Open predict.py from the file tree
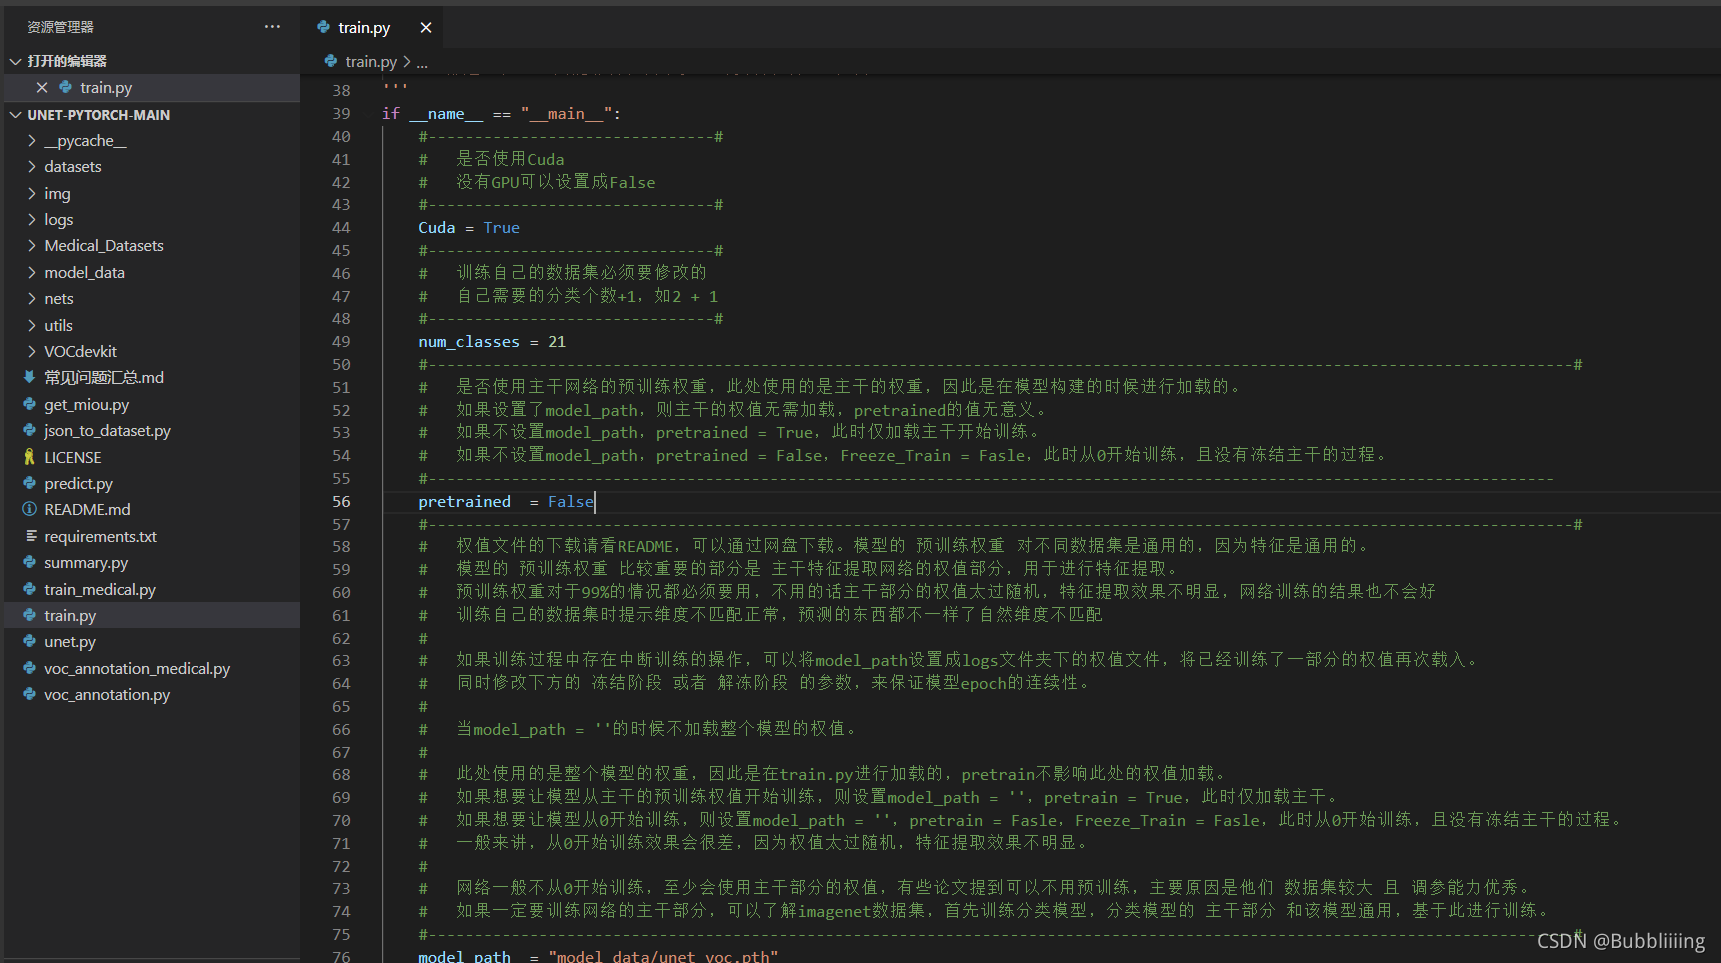 [78, 483]
